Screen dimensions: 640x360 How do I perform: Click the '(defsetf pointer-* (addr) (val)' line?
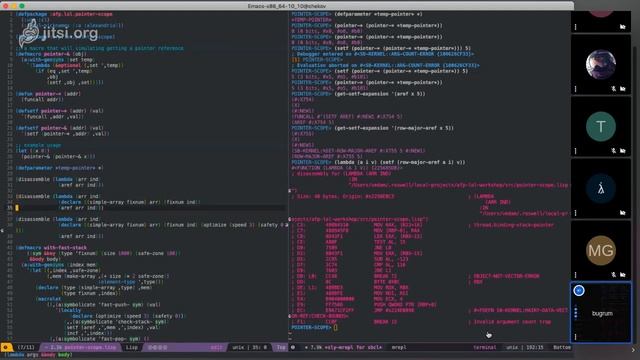[x=60, y=111]
